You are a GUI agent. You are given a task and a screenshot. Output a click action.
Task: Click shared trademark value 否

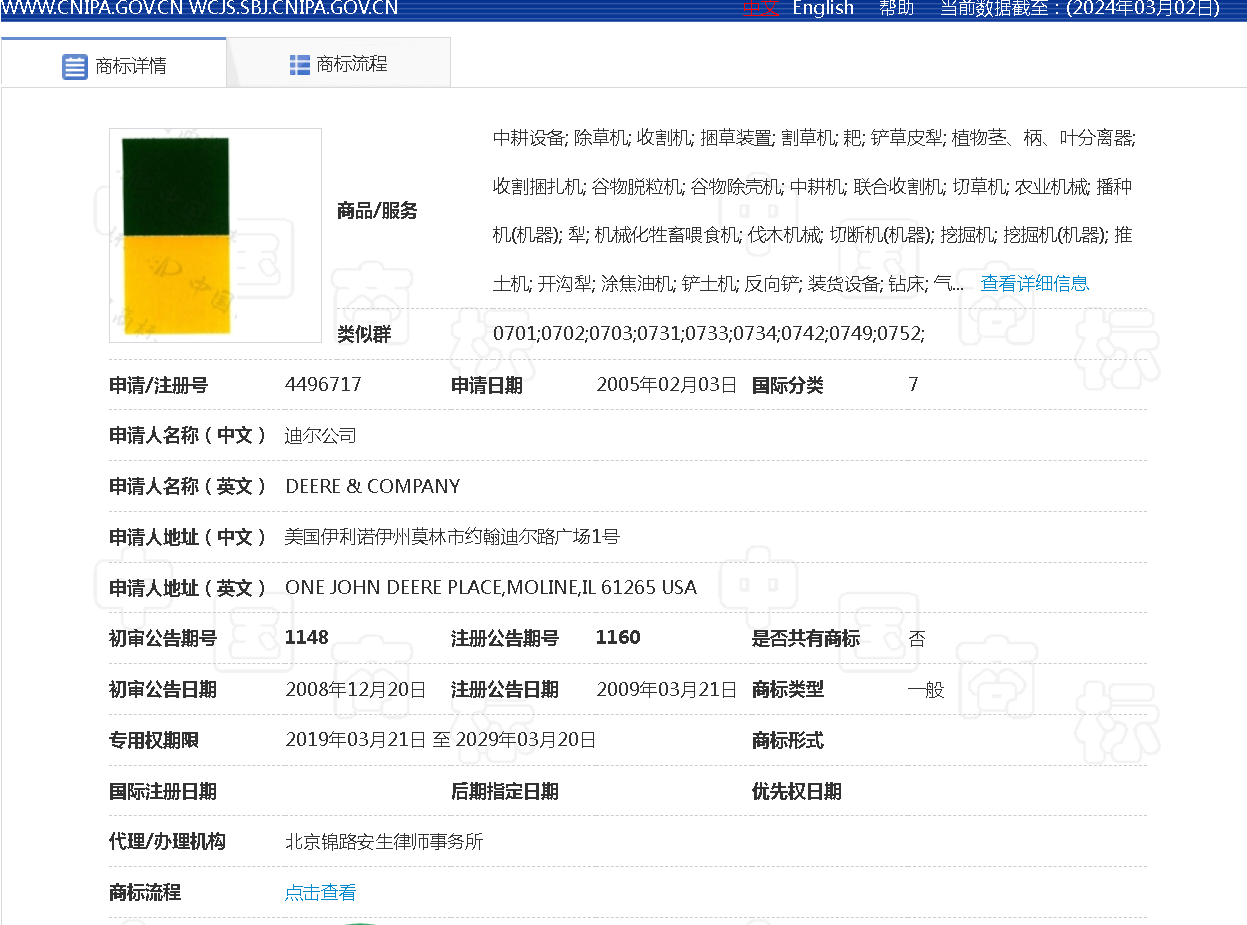pos(916,639)
